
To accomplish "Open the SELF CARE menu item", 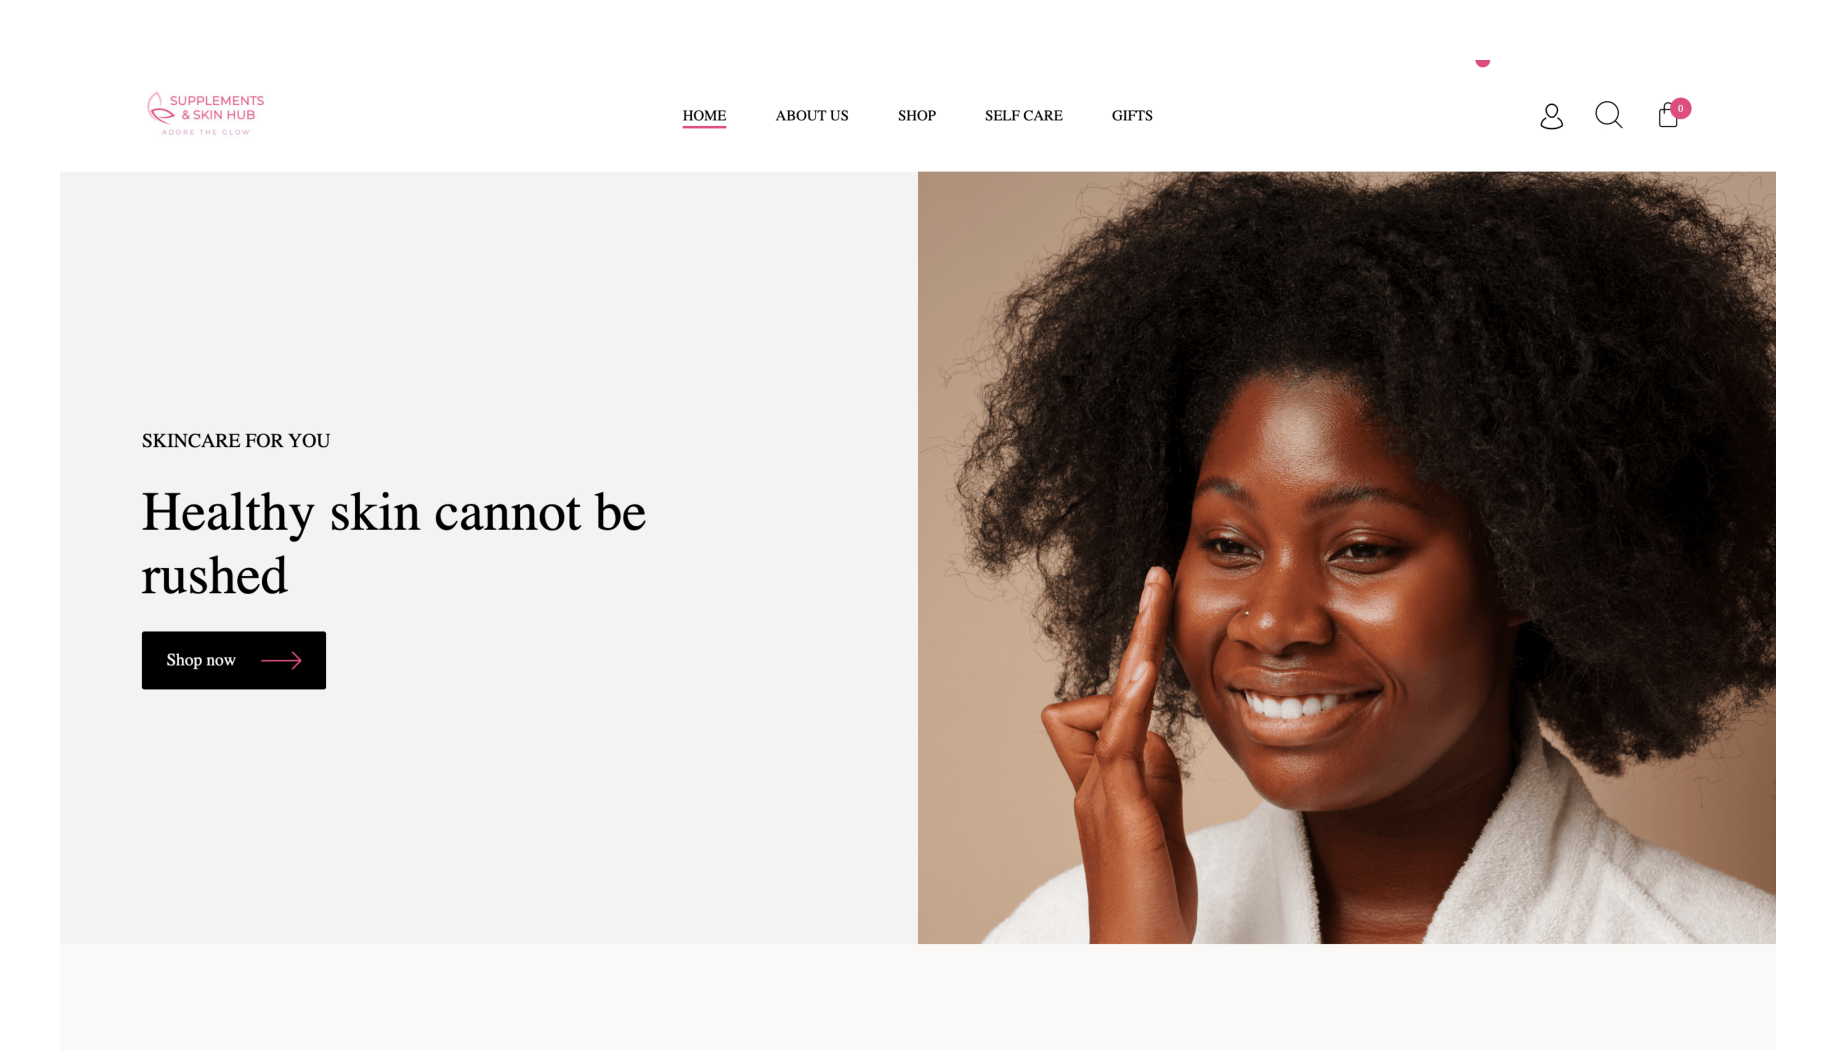I will (x=1024, y=115).
